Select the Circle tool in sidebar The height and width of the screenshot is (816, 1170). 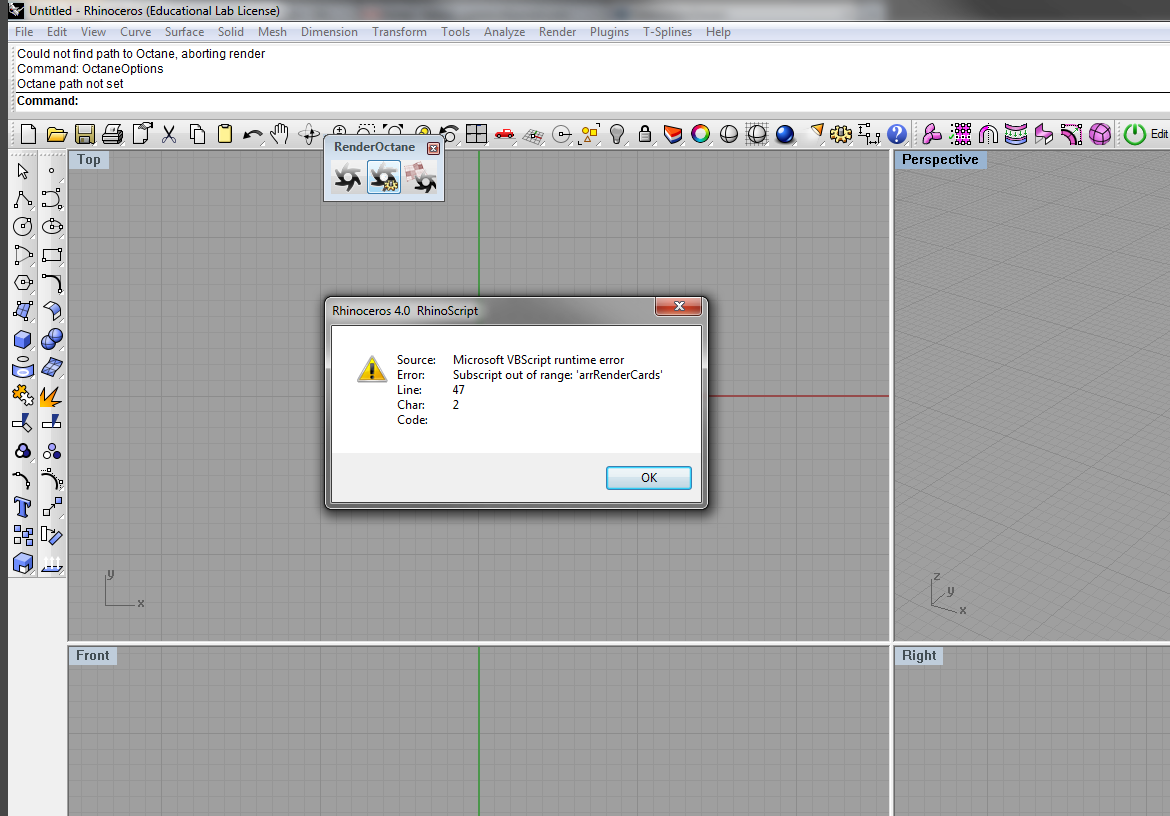tap(23, 227)
